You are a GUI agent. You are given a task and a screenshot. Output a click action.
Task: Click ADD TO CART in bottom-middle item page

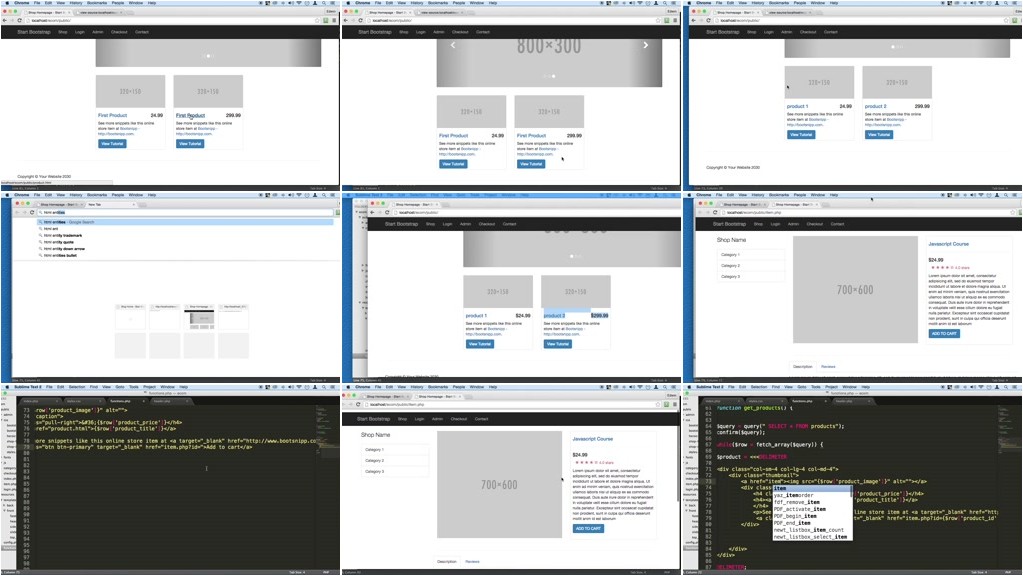(x=588, y=528)
